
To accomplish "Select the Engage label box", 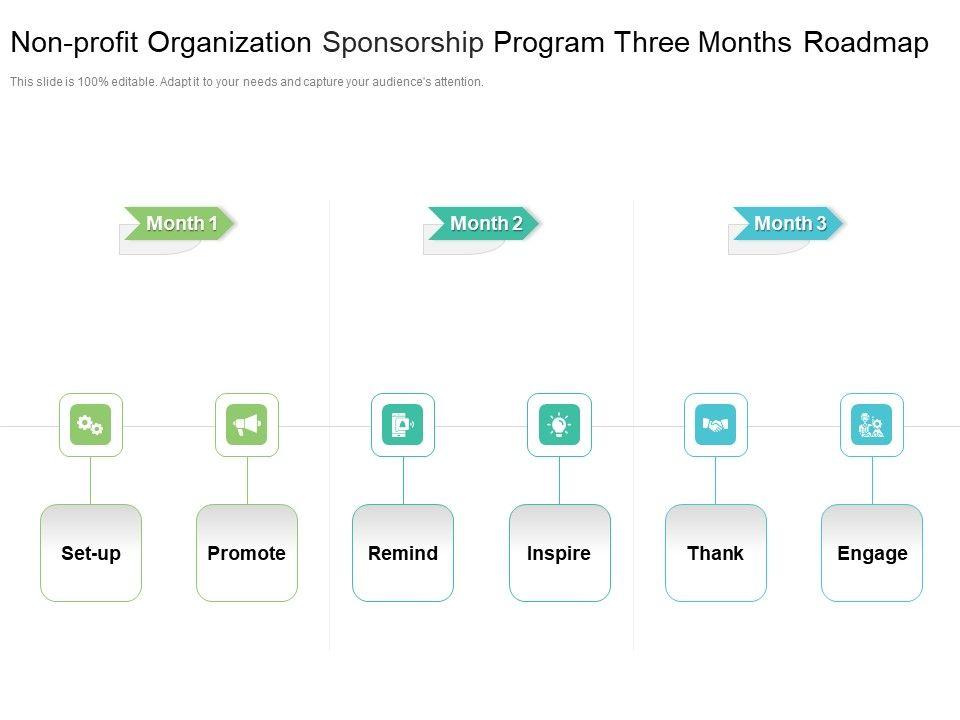I will pyautogui.click(x=872, y=553).
